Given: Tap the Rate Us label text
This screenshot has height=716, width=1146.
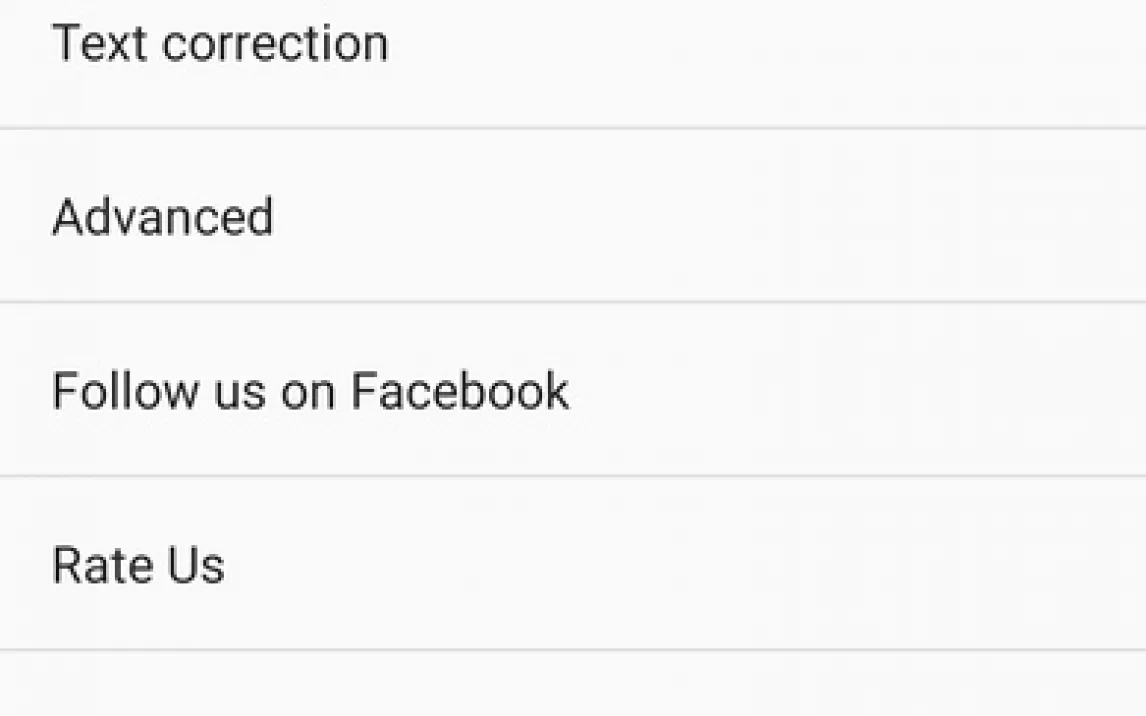Looking at the screenshot, I should (x=138, y=565).
